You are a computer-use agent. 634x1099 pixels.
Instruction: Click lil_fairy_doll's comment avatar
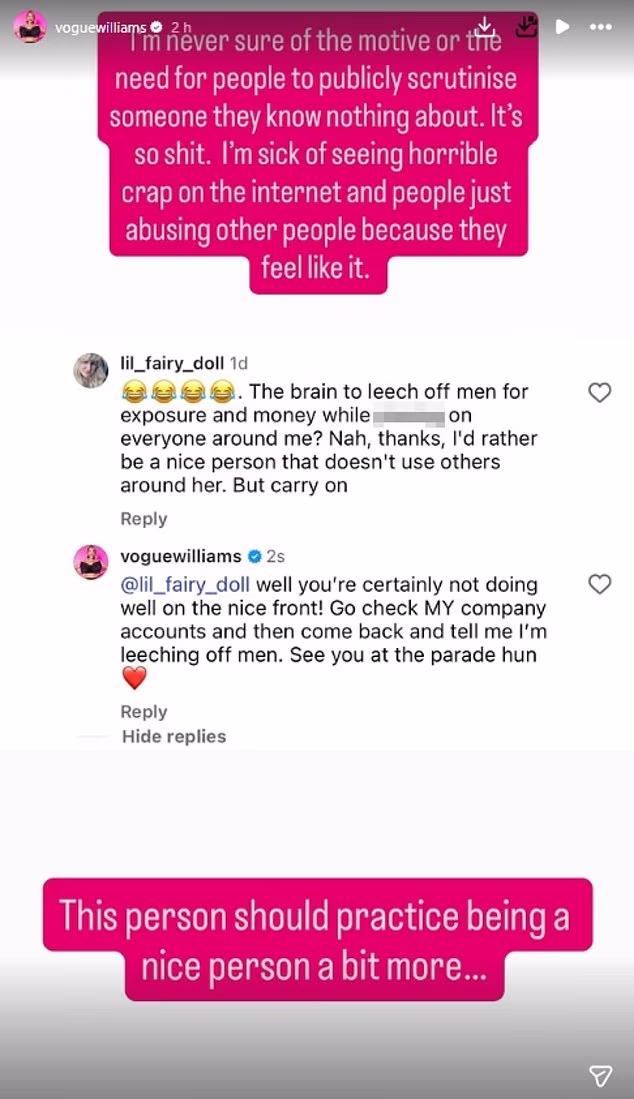pos(91,370)
